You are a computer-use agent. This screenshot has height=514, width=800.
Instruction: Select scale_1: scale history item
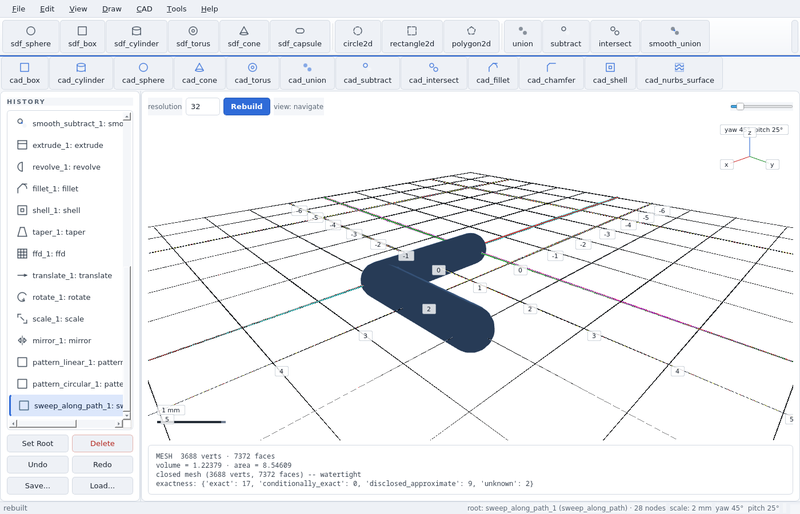(66, 319)
